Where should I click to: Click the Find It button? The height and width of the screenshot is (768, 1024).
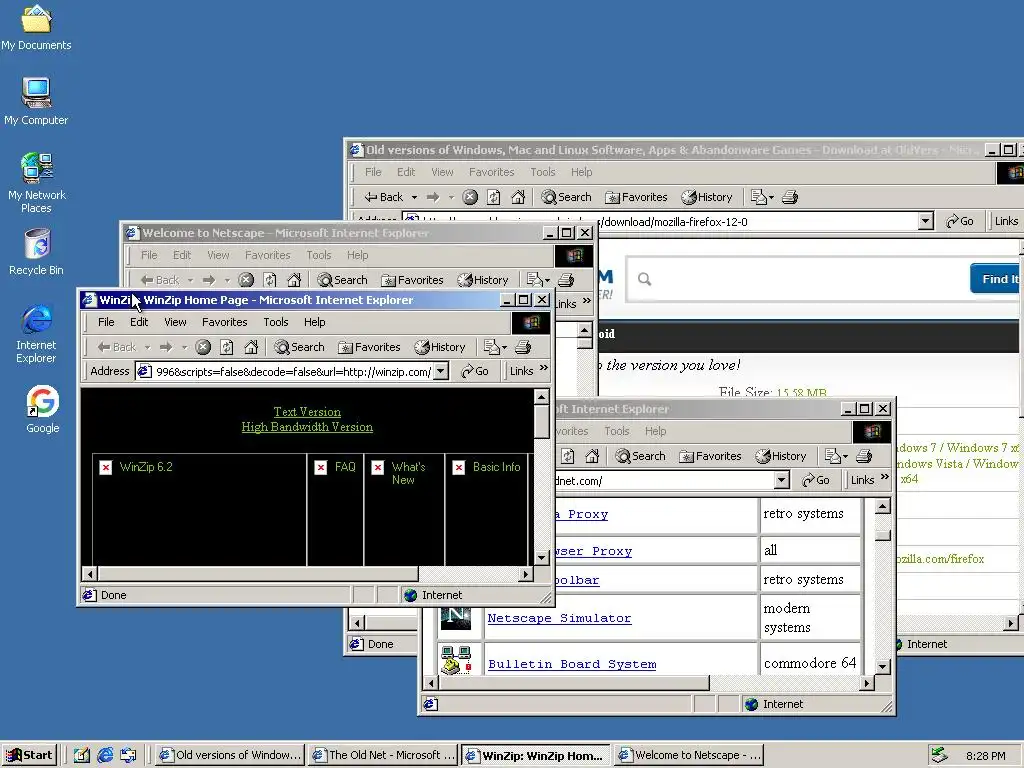point(997,279)
